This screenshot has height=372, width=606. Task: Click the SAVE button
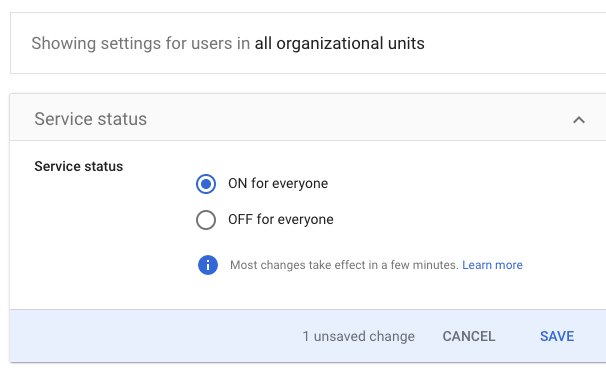pyautogui.click(x=557, y=336)
